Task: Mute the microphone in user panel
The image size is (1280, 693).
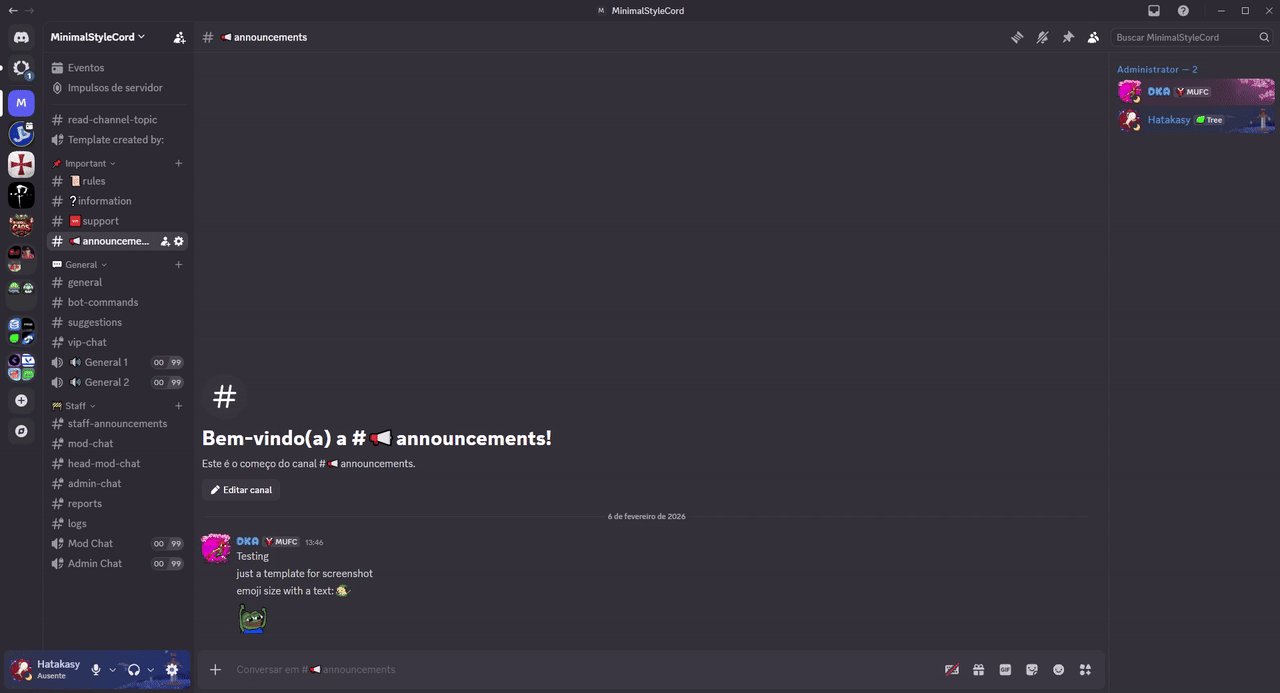Action: [96, 670]
